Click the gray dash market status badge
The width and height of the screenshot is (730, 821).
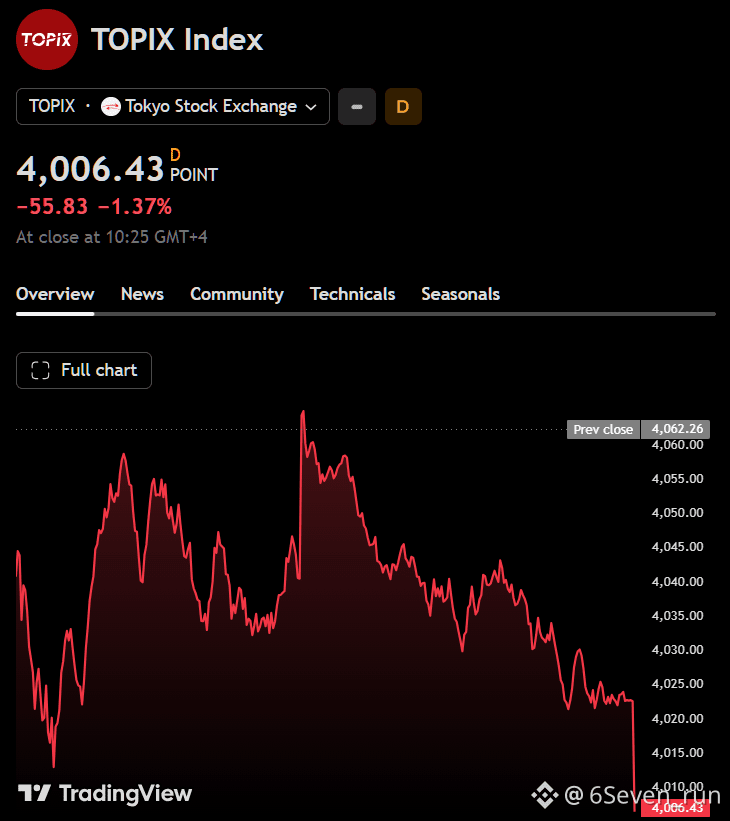click(x=357, y=106)
